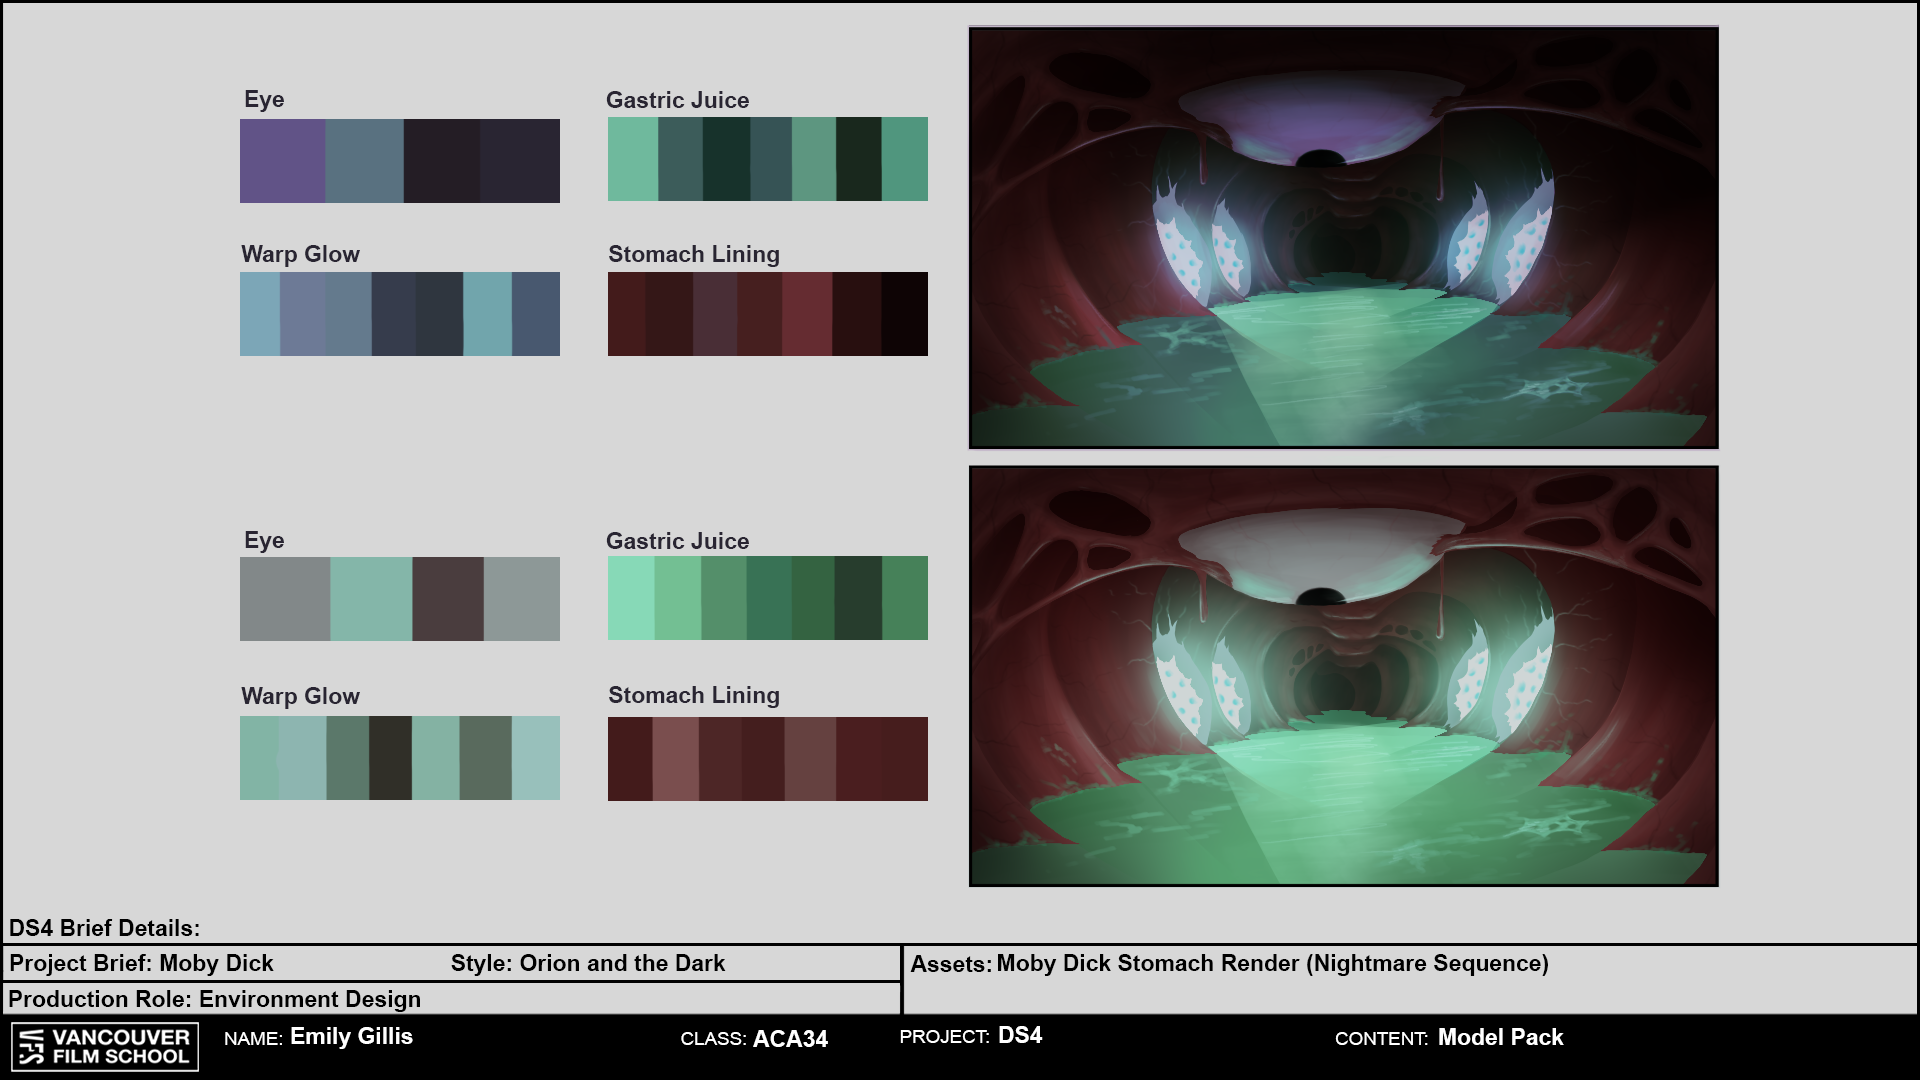Screen dimensions: 1920x1080
Task: Select the first light blue swatch in top Warp Glow
Action: tap(259, 314)
